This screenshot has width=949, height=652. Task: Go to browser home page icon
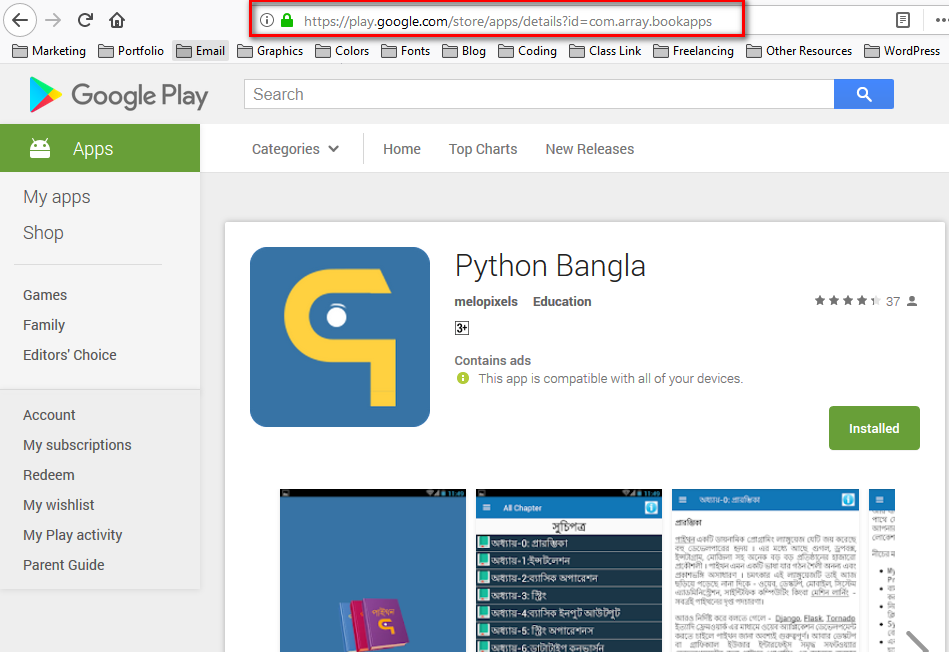[x=117, y=20]
